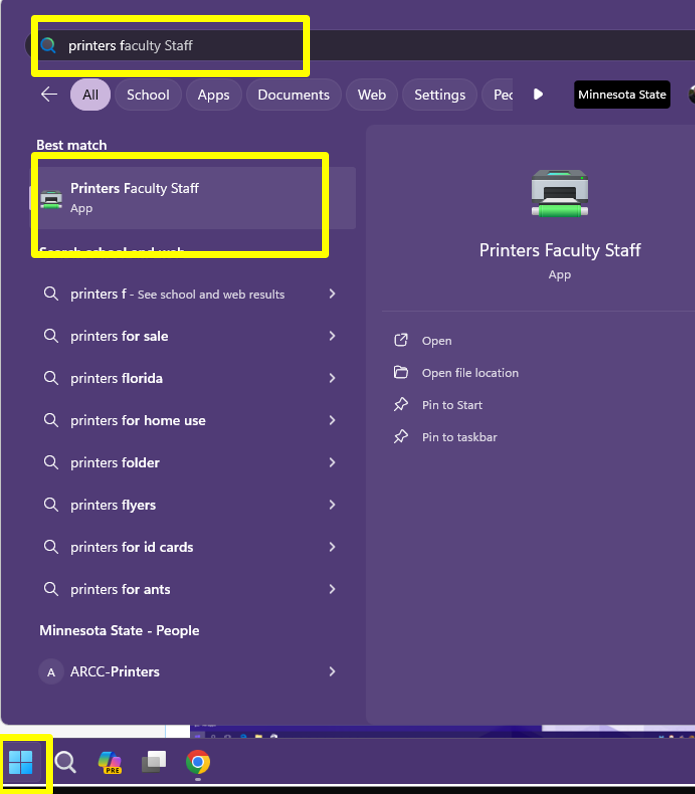Open taskbar Search magnifier icon
This screenshot has width=695, height=794.
65,763
